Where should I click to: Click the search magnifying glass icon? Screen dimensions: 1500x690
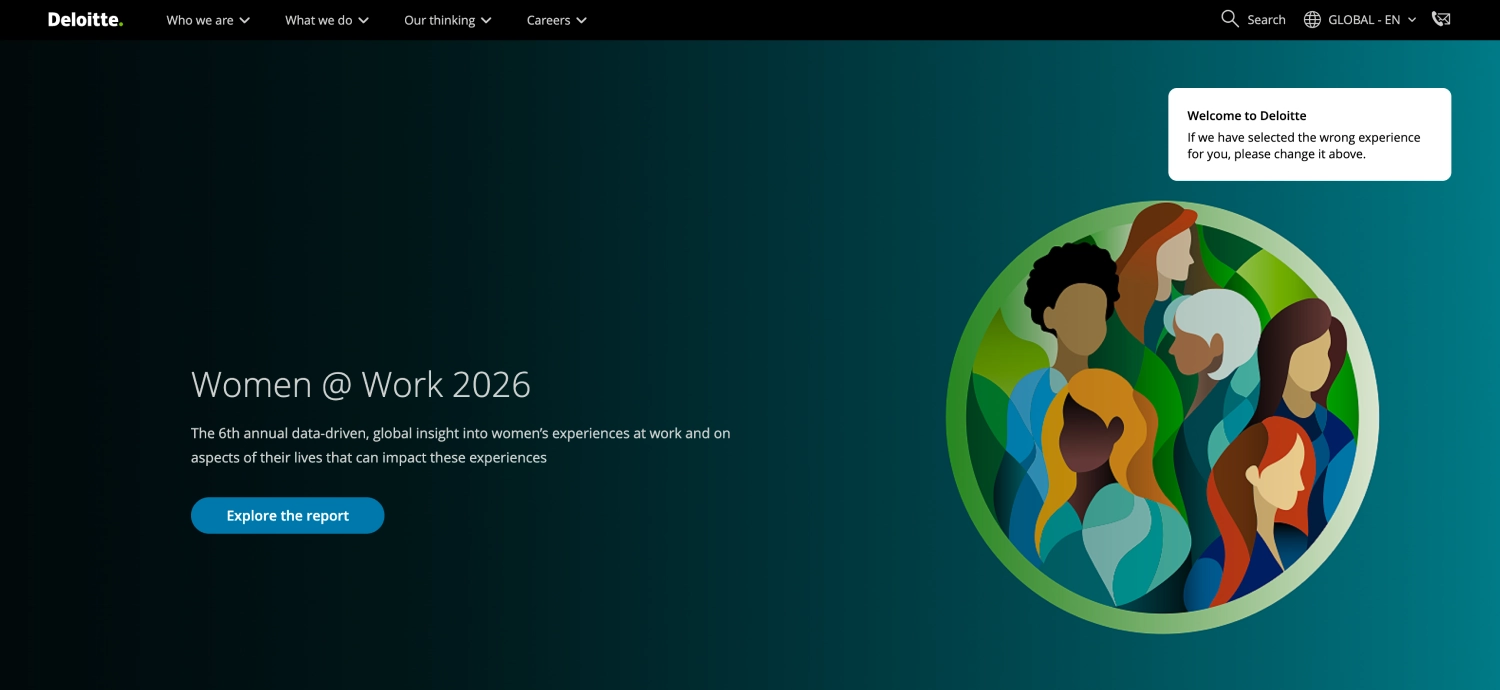(1230, 19)
